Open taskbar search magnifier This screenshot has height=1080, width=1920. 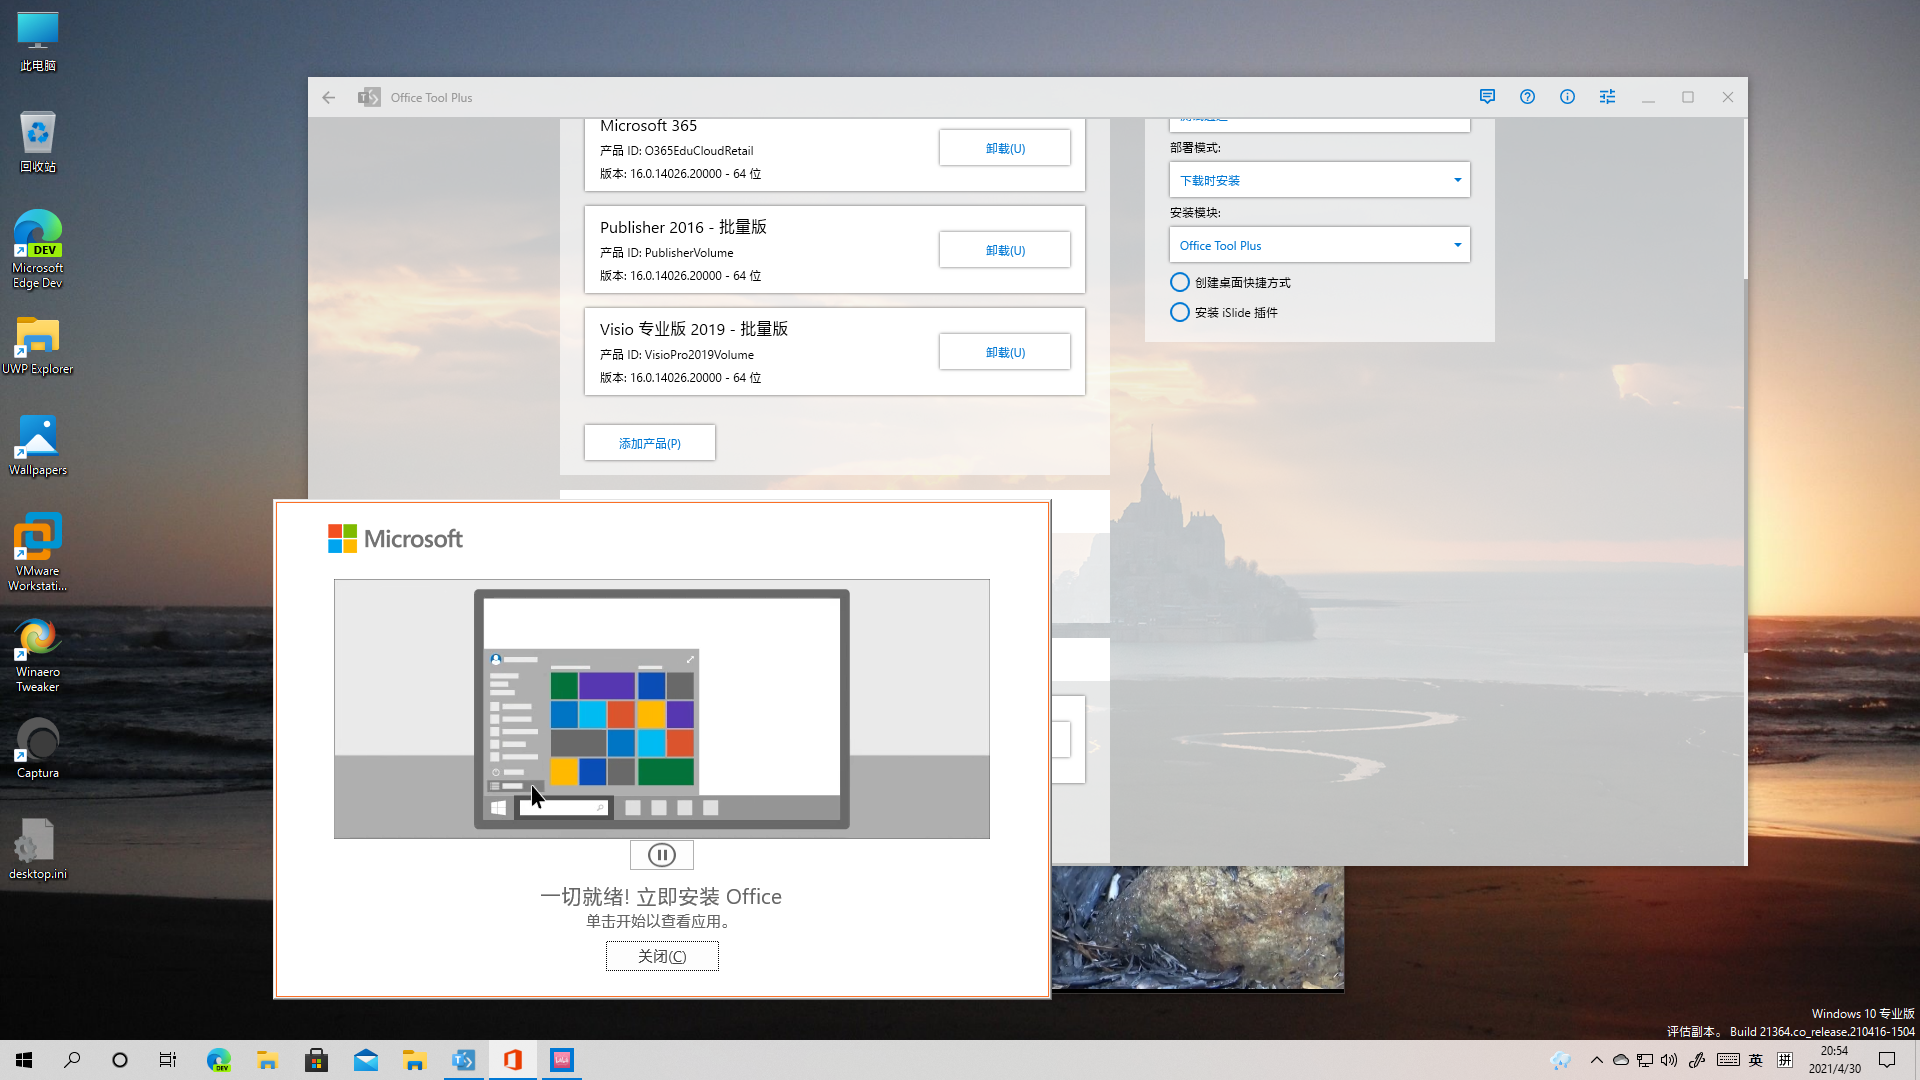tap(72, 1060)
